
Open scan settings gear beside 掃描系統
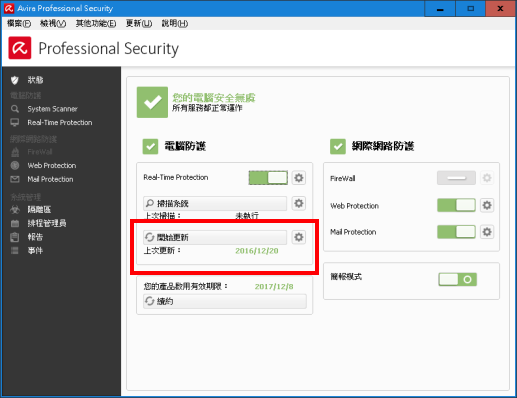pos(299,203)
